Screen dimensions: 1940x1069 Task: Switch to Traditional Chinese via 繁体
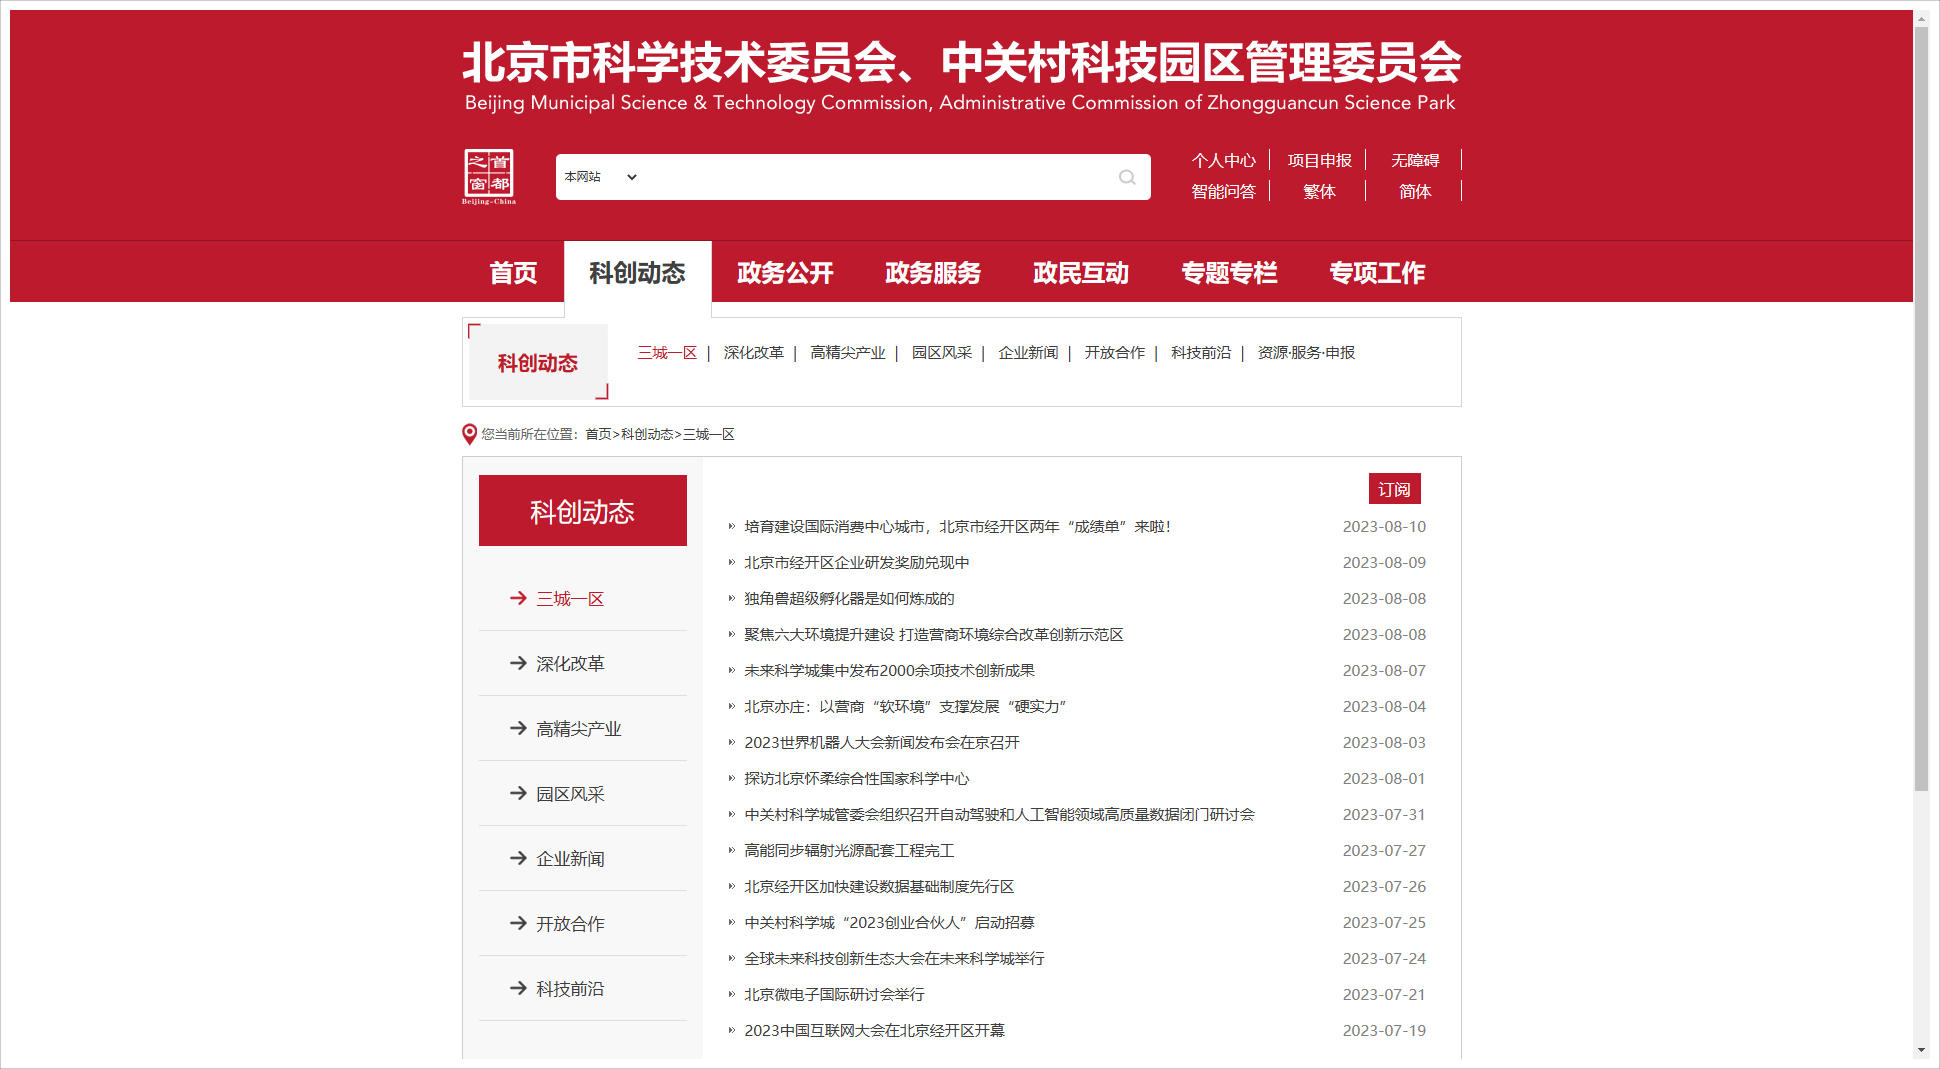[x=1319, y=192]
